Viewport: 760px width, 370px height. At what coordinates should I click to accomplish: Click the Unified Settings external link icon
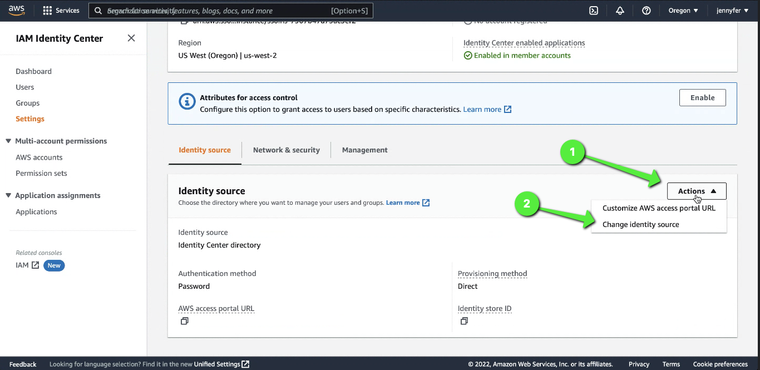(x=246, y=364)
